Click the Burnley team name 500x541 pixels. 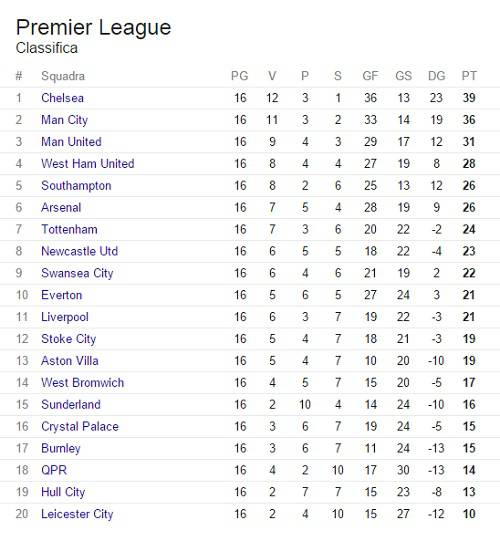61,449
